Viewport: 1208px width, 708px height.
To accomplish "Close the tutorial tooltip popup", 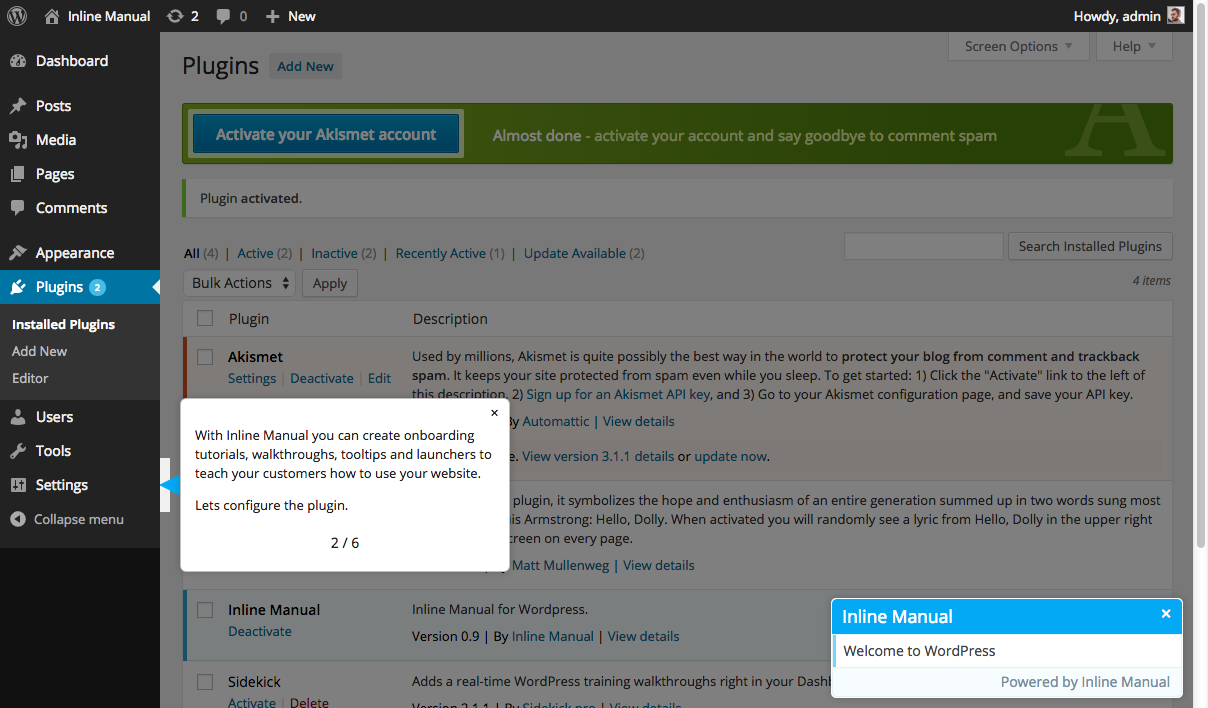I will tap(494, 412).
